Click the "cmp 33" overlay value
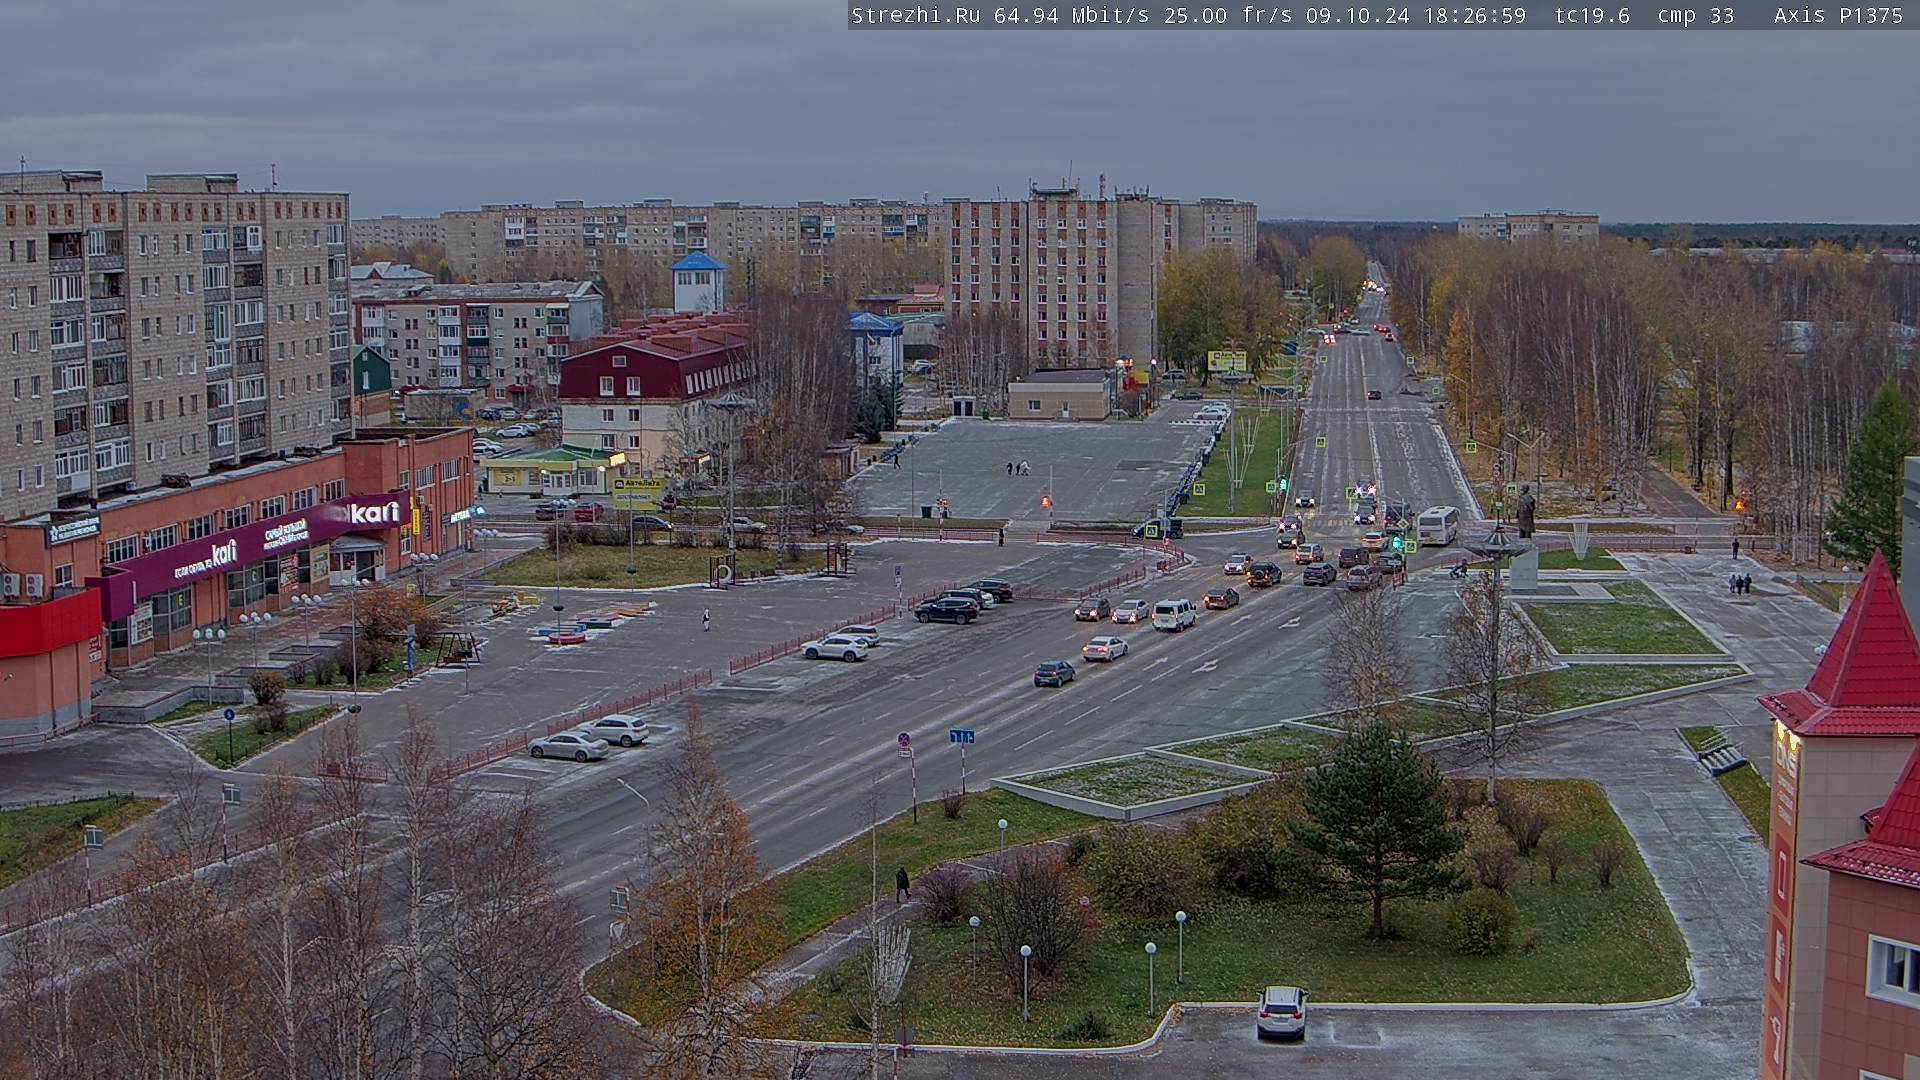1920x1080 pixels. [x=1695, y=15]
